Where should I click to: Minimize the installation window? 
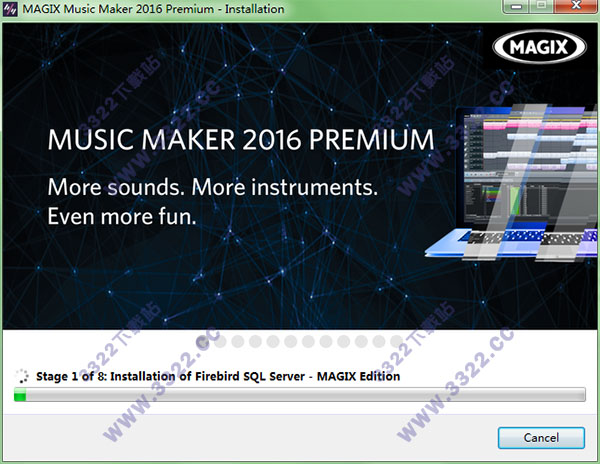517,7
